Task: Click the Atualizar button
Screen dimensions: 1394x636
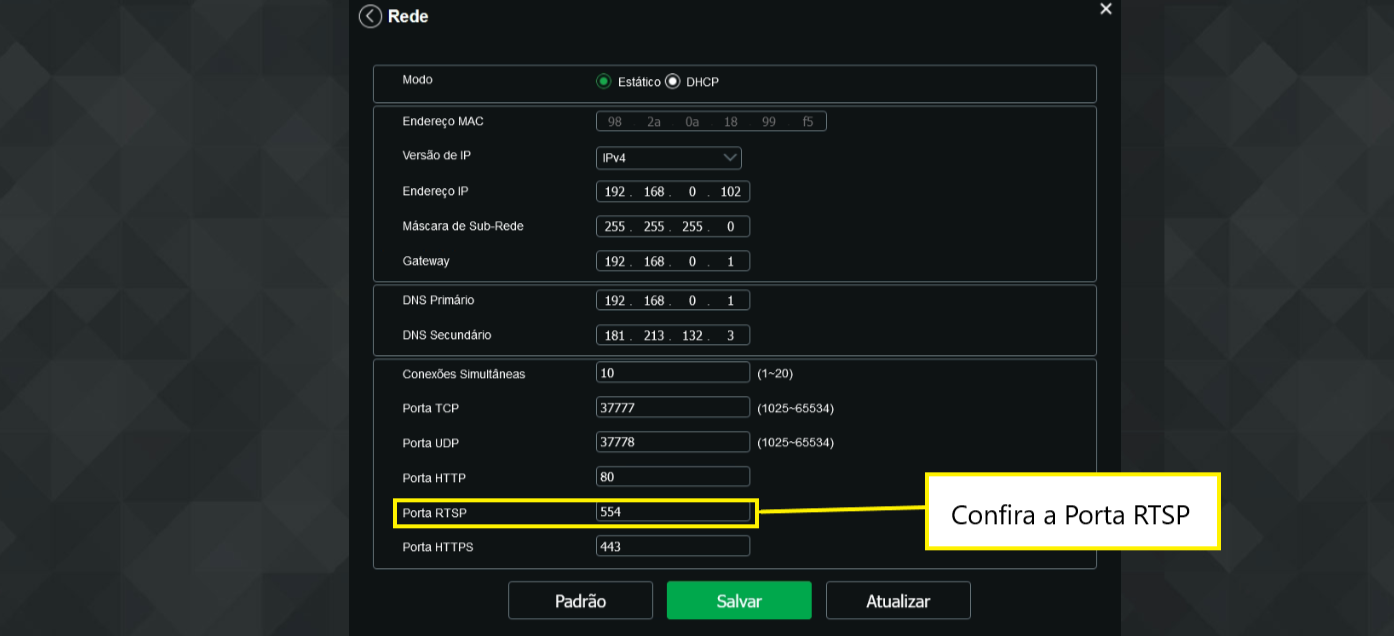Action: 898,601
